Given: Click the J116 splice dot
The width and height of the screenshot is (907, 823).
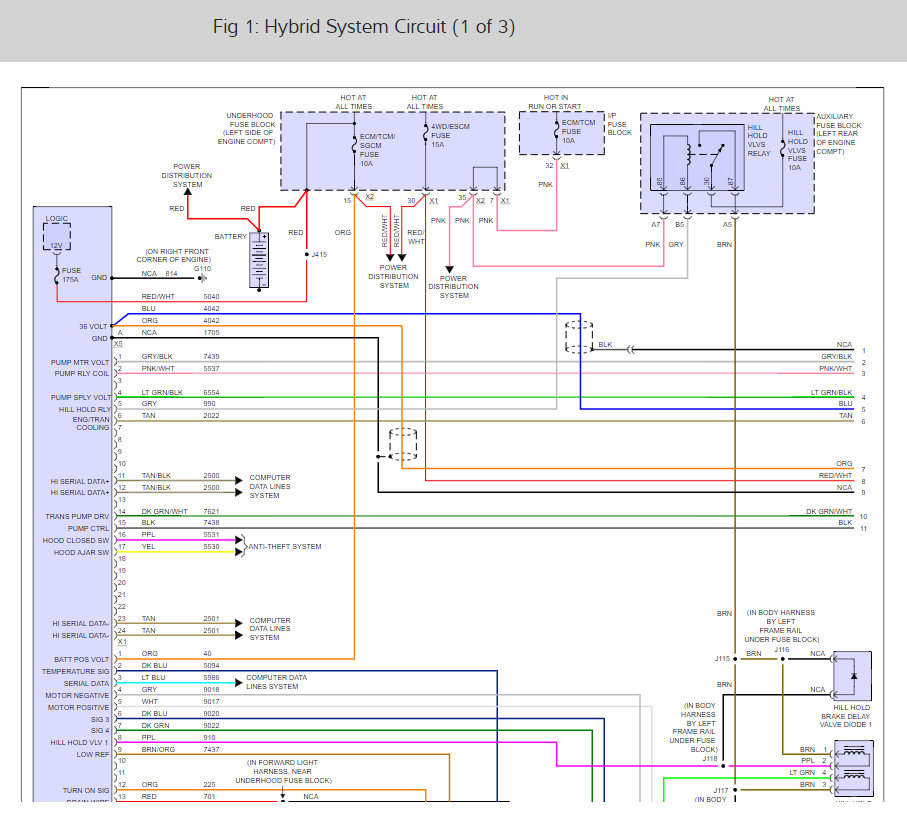Looking at the screenshot, I should (783, 659).
